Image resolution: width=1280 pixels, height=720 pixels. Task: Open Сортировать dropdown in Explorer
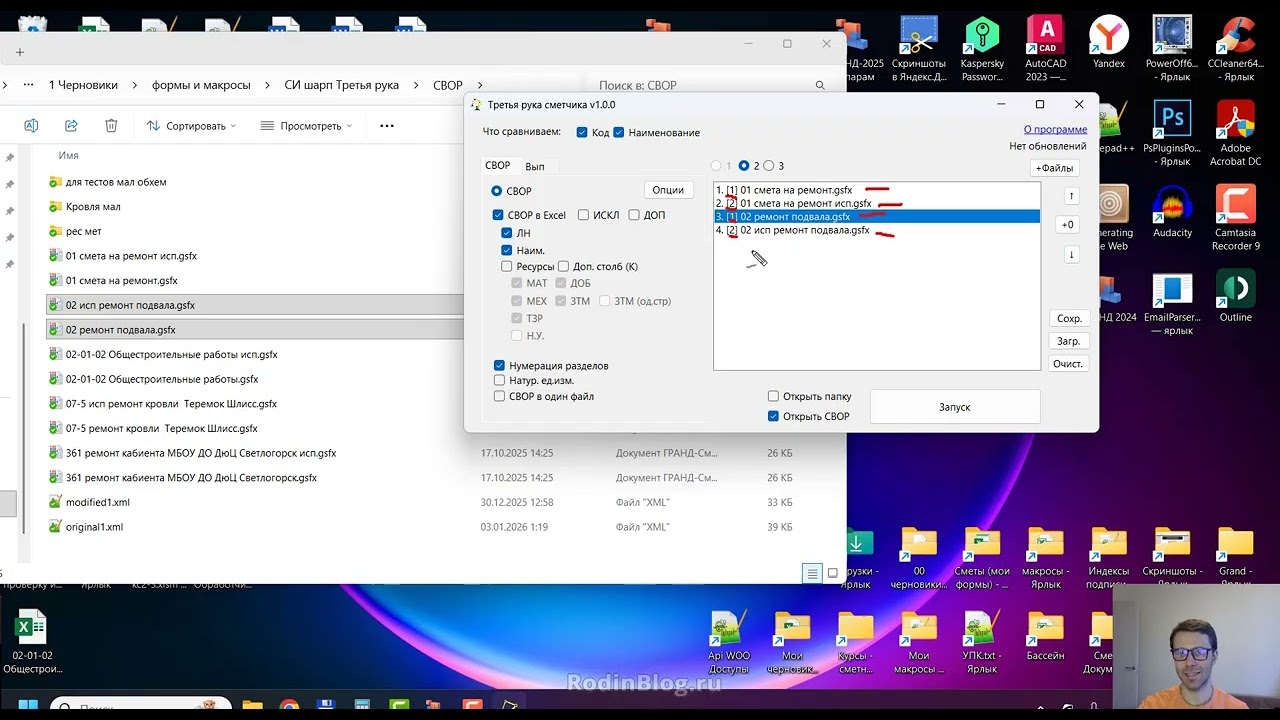click(x=191, y=126)
